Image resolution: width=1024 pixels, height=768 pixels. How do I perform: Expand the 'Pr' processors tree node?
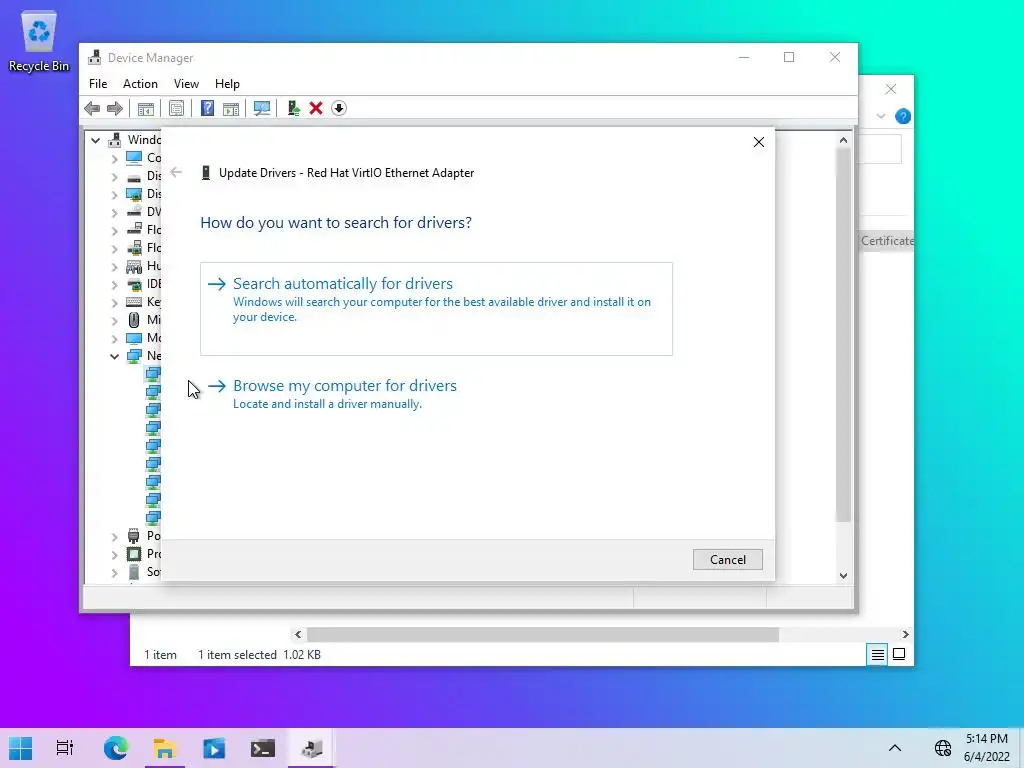tap(114, 554)
